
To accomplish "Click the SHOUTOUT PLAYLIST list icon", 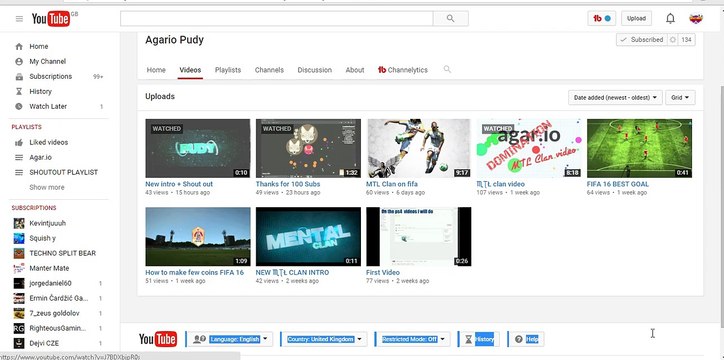I will click(19, 173).
